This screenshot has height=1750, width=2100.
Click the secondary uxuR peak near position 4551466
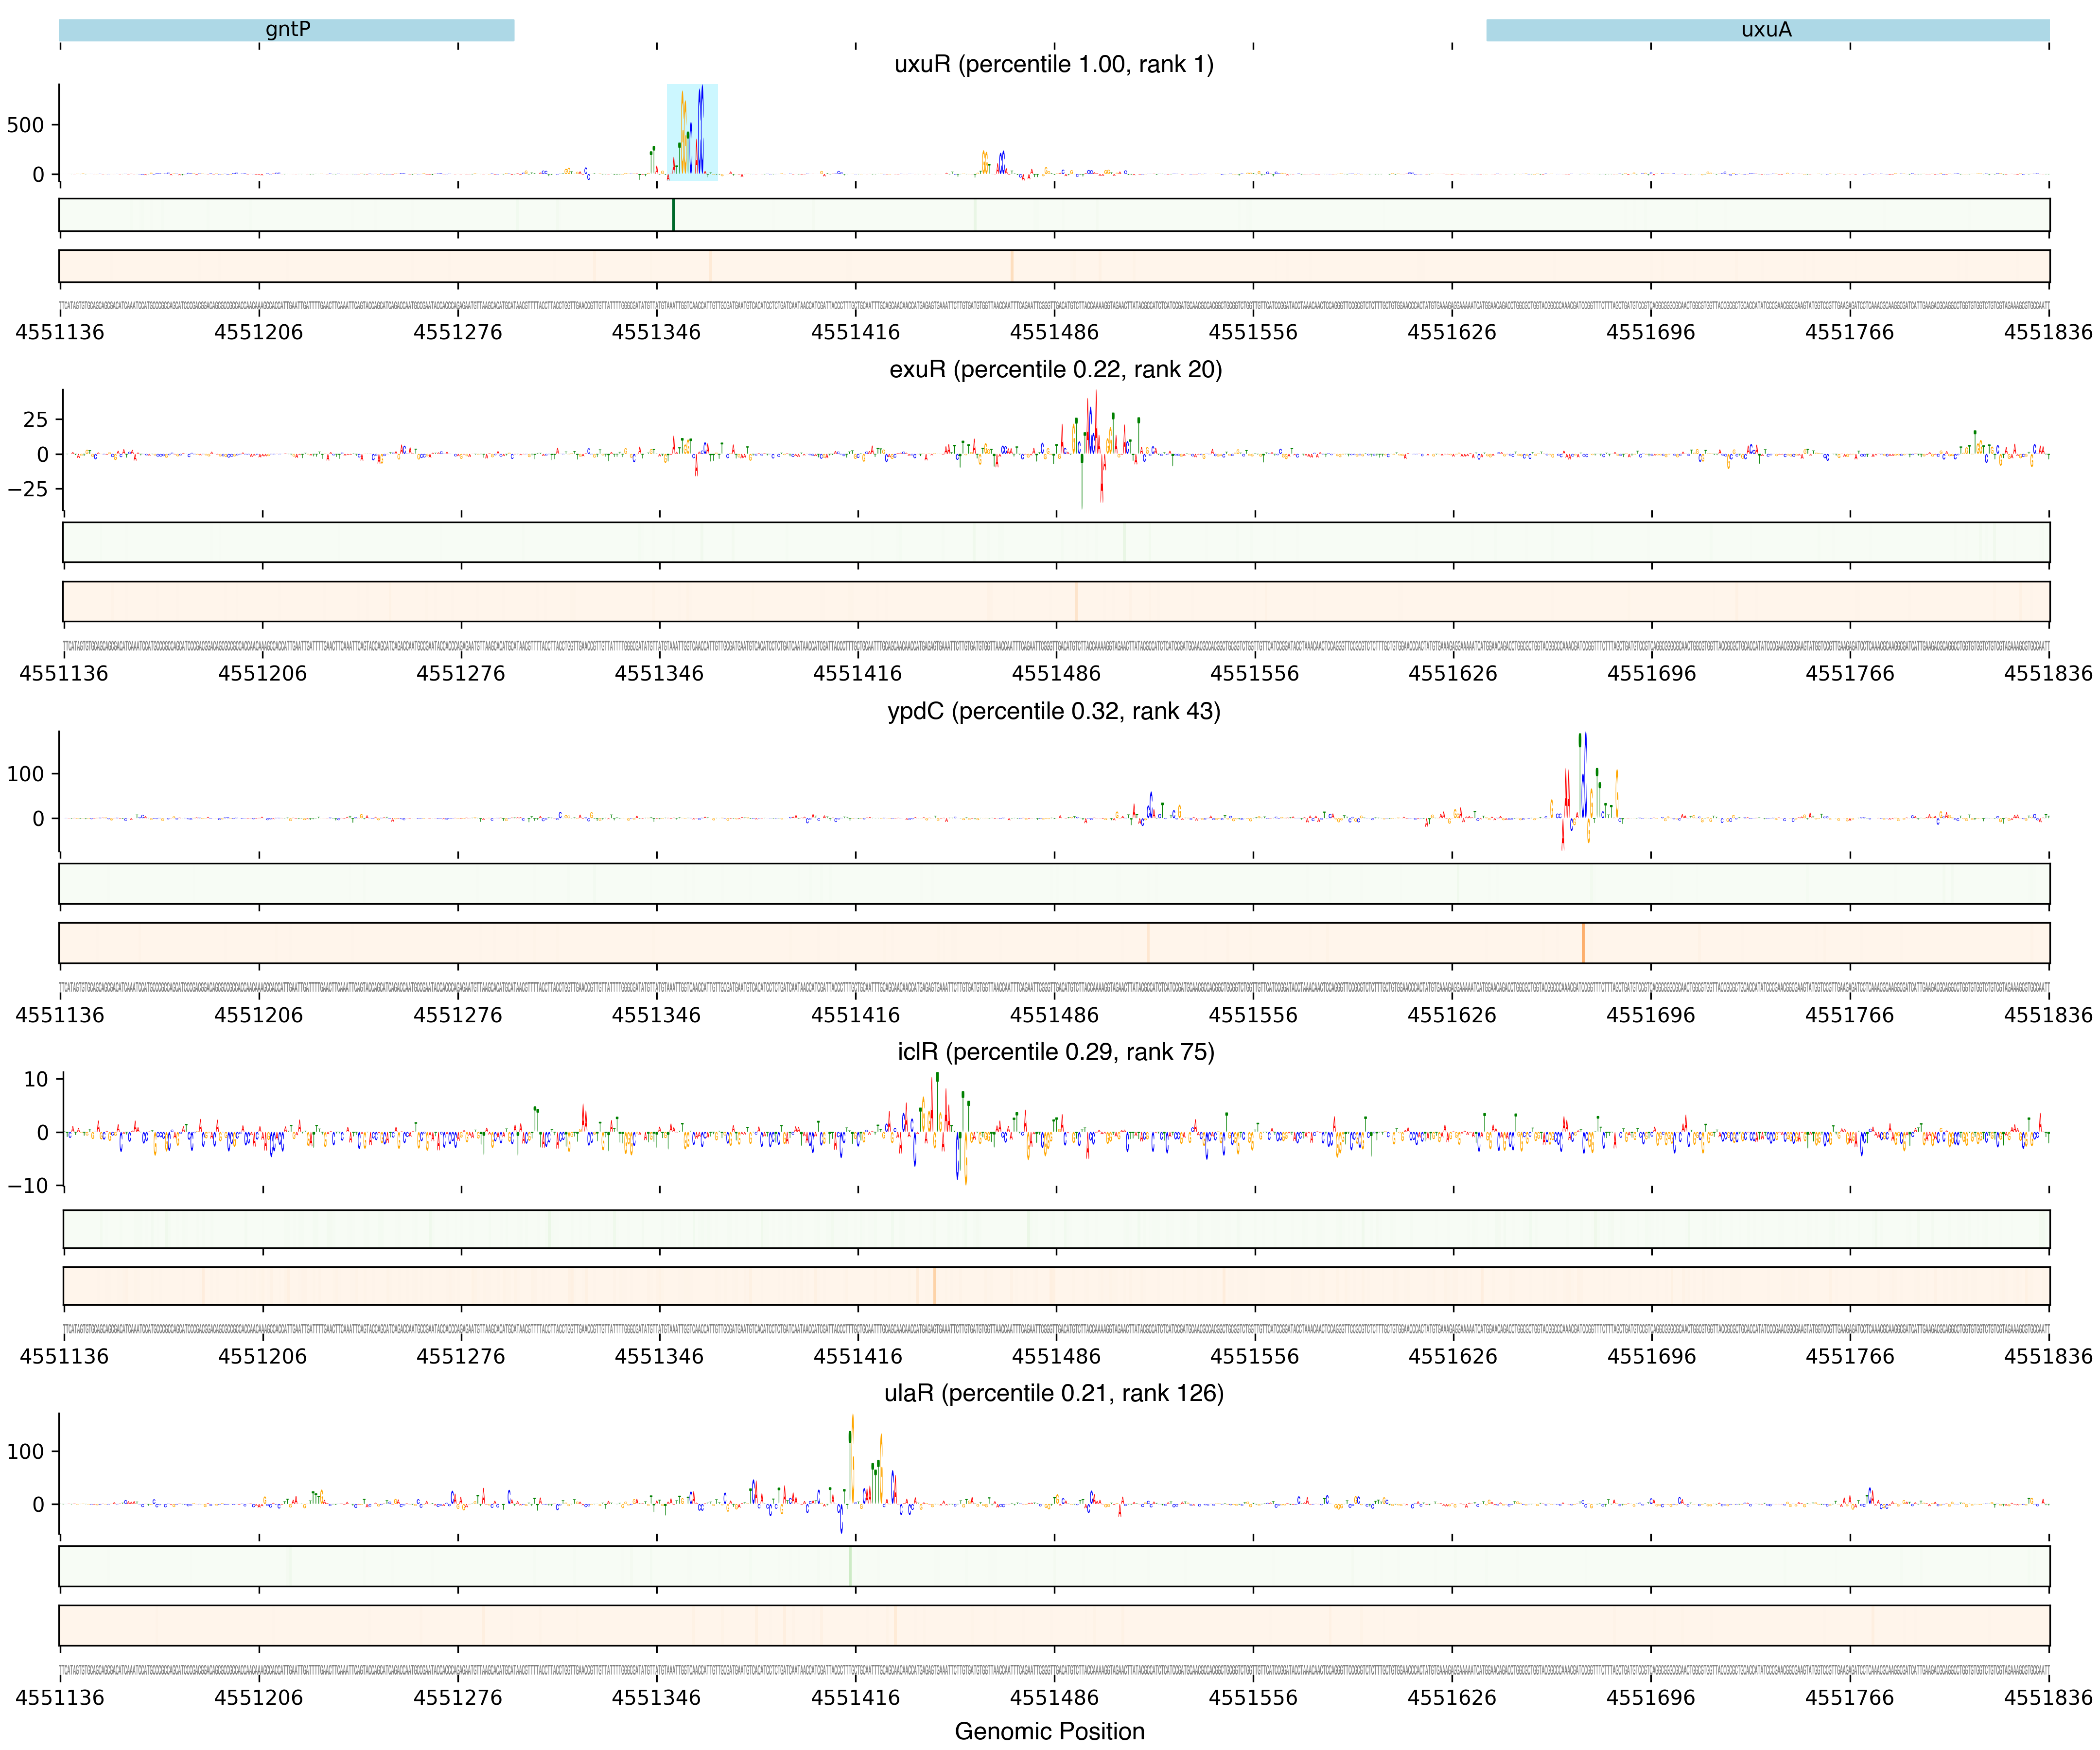click(x=994, y=163)
